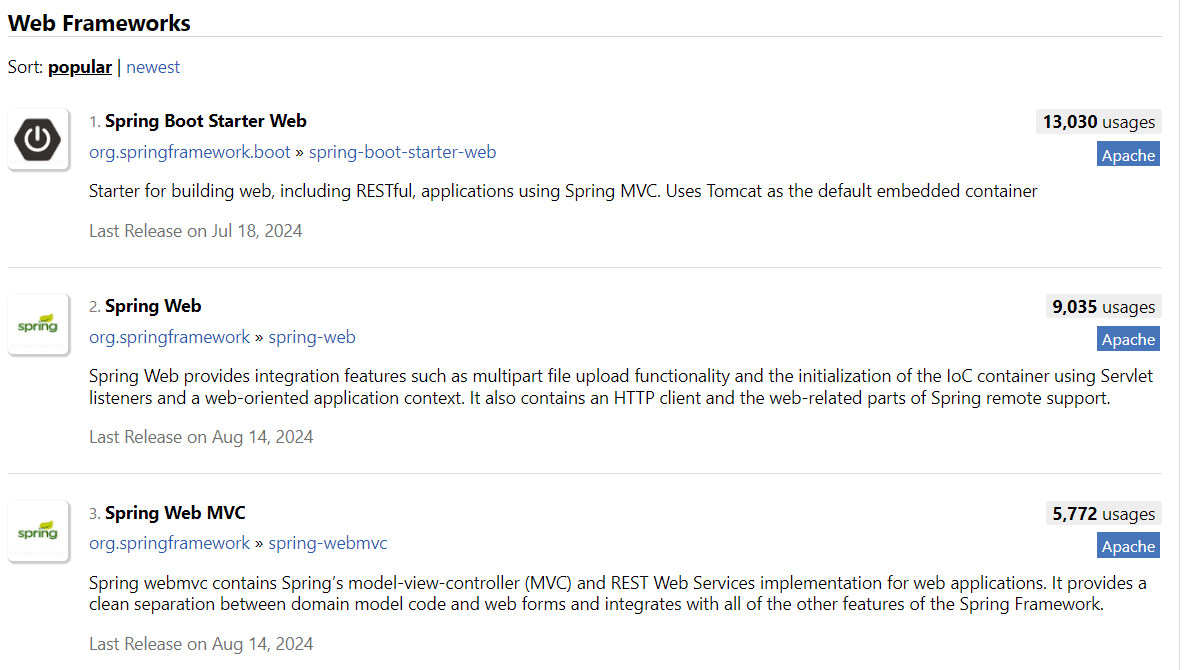Click the Apache license badge for Spring Boot Starter Web
This screenshot has width=1186, height=670.
tap(1128, 155)
